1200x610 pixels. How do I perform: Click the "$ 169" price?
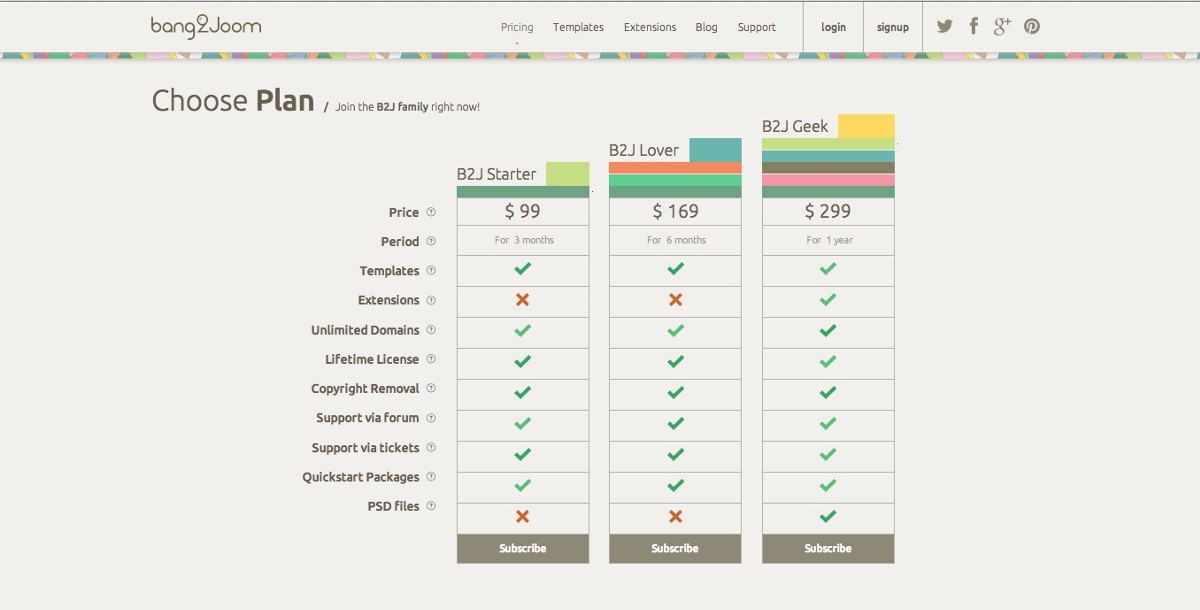click(675, 211)
